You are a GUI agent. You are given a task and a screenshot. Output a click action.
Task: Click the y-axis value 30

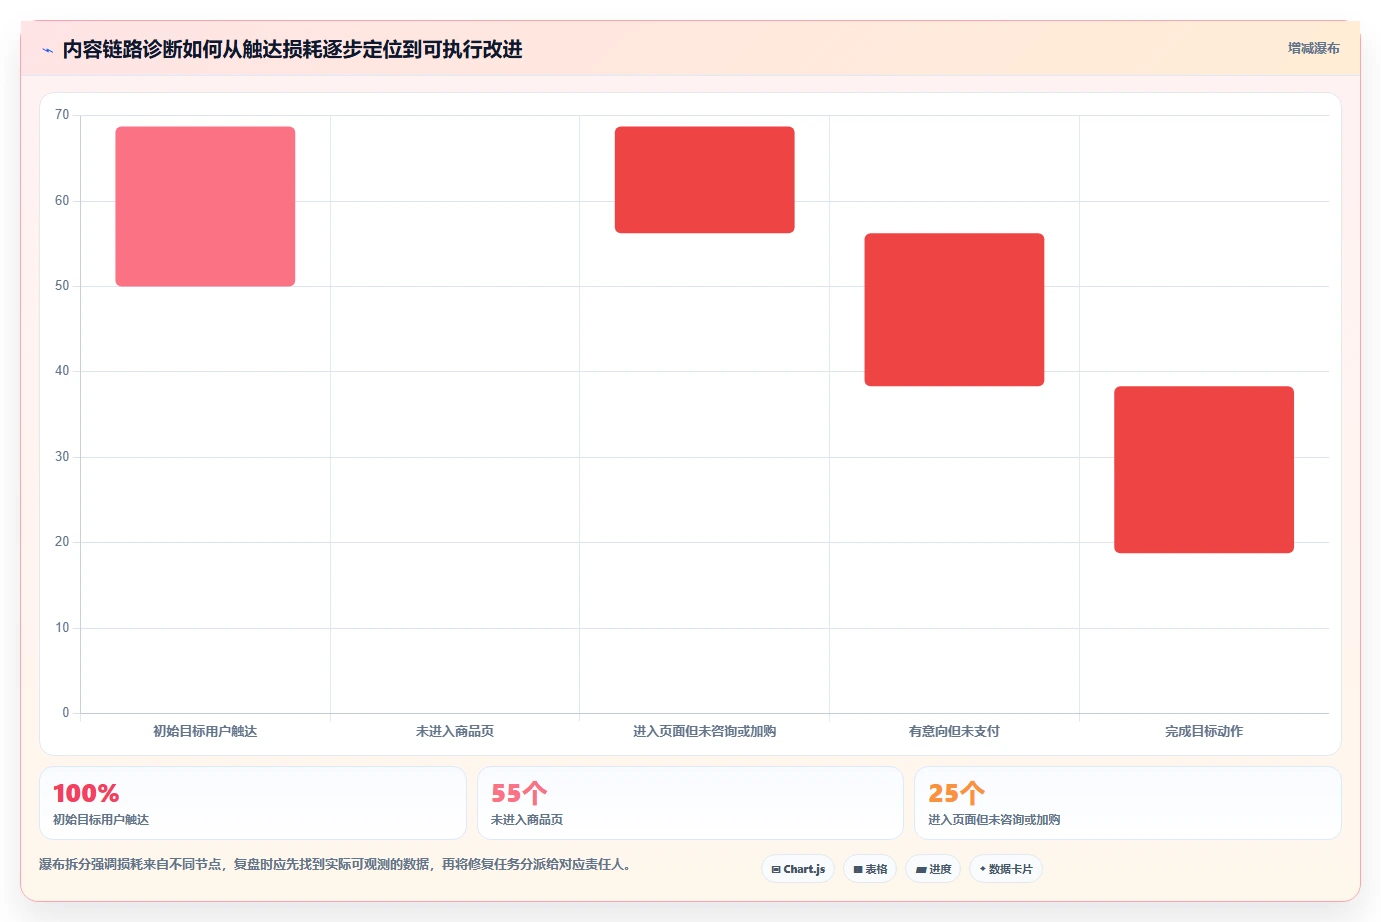(x=62, y=457)
